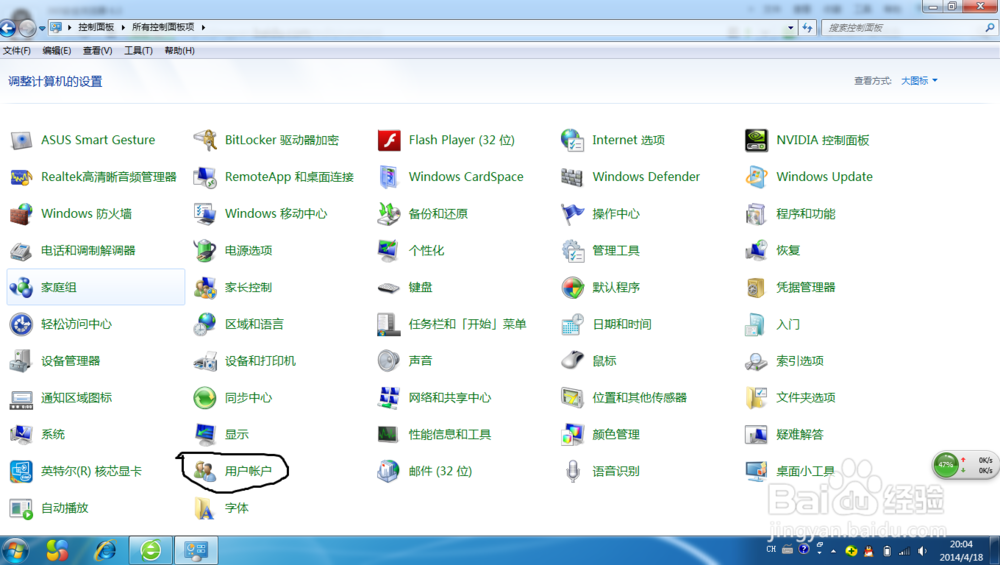Open 电源选项 battery icon
This screenshot has height=565, width=1000.
(205, 251)
